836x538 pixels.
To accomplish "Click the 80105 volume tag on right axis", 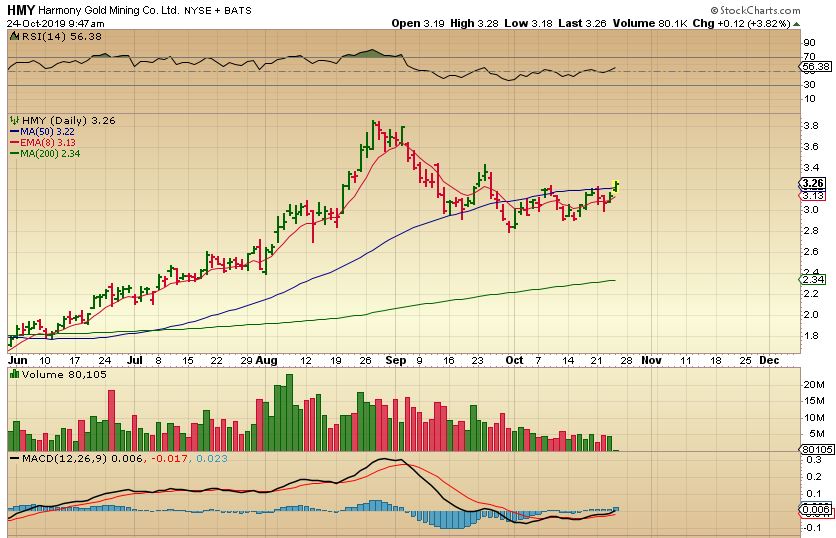I will (x=817, y=449).
